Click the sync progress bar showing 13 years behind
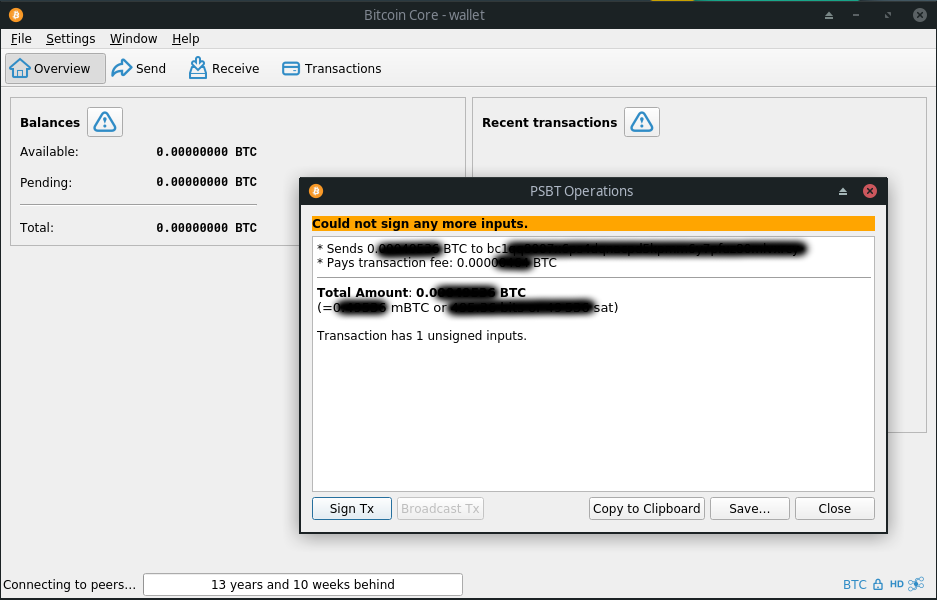937x600 pixels. pyautogui.click(x=303, y=584)
